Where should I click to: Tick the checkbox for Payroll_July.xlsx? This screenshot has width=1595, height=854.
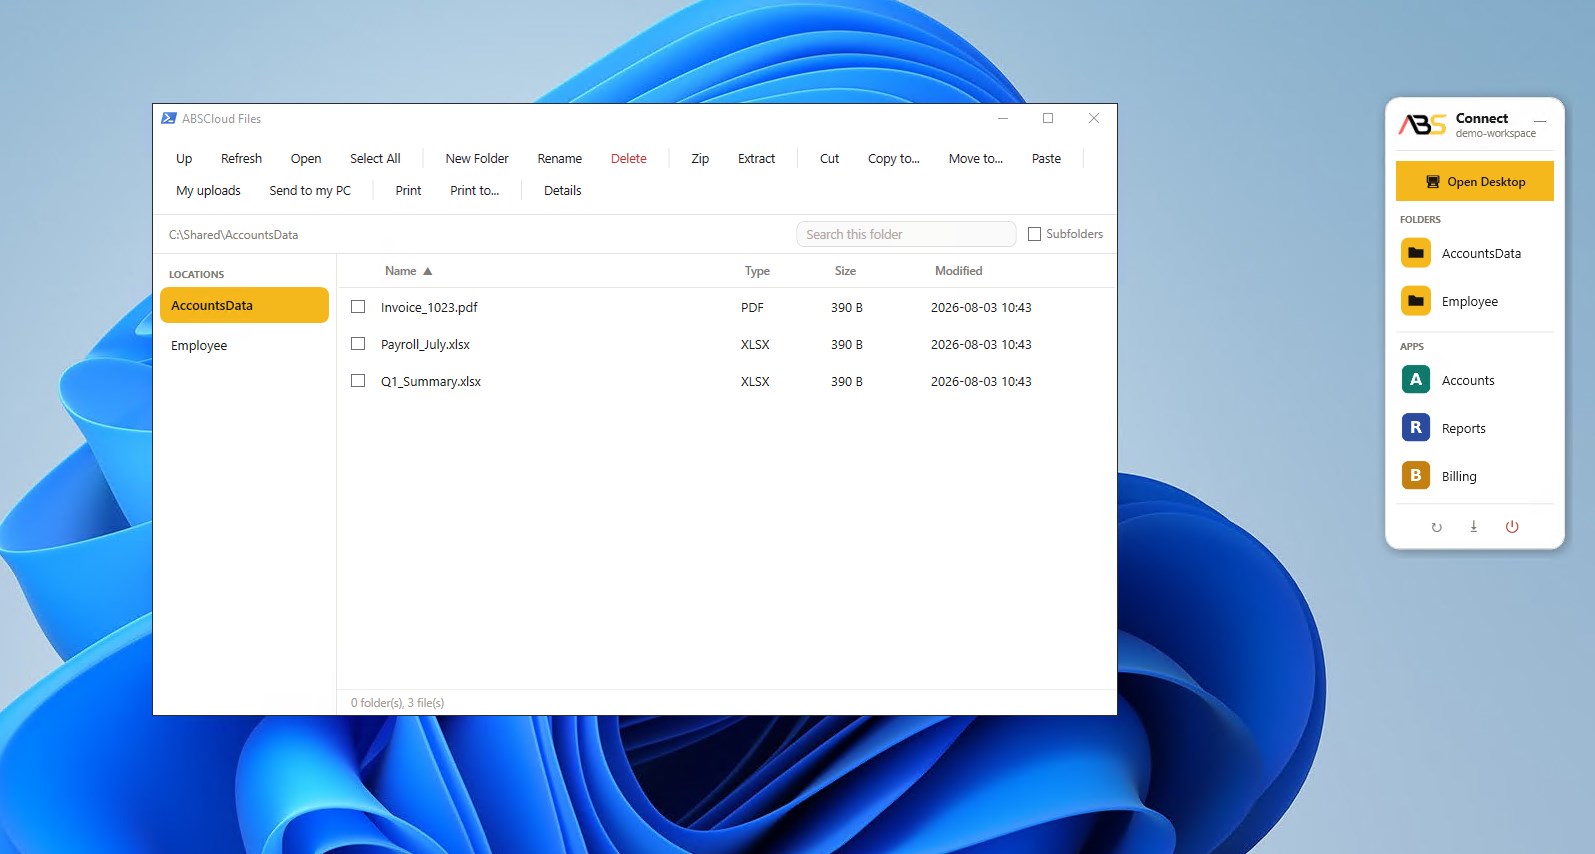point(358,344)
